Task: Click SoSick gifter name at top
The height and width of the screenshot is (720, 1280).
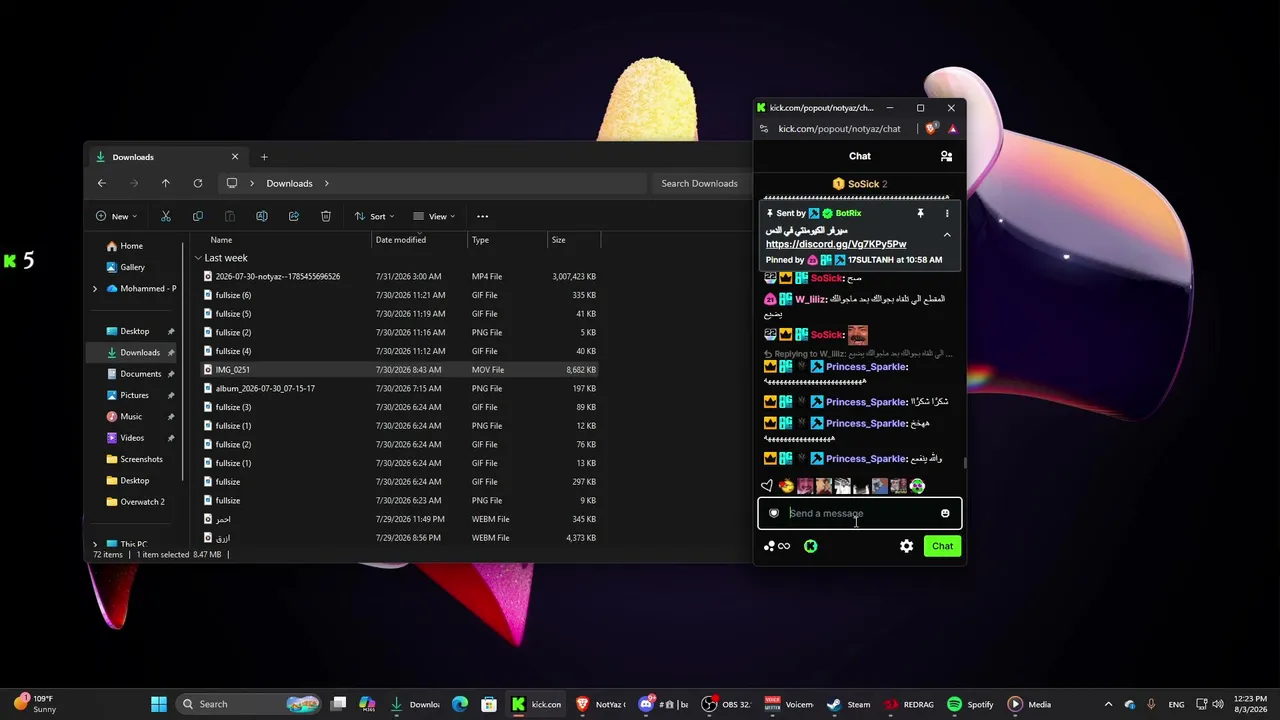Action: [863, 184]
